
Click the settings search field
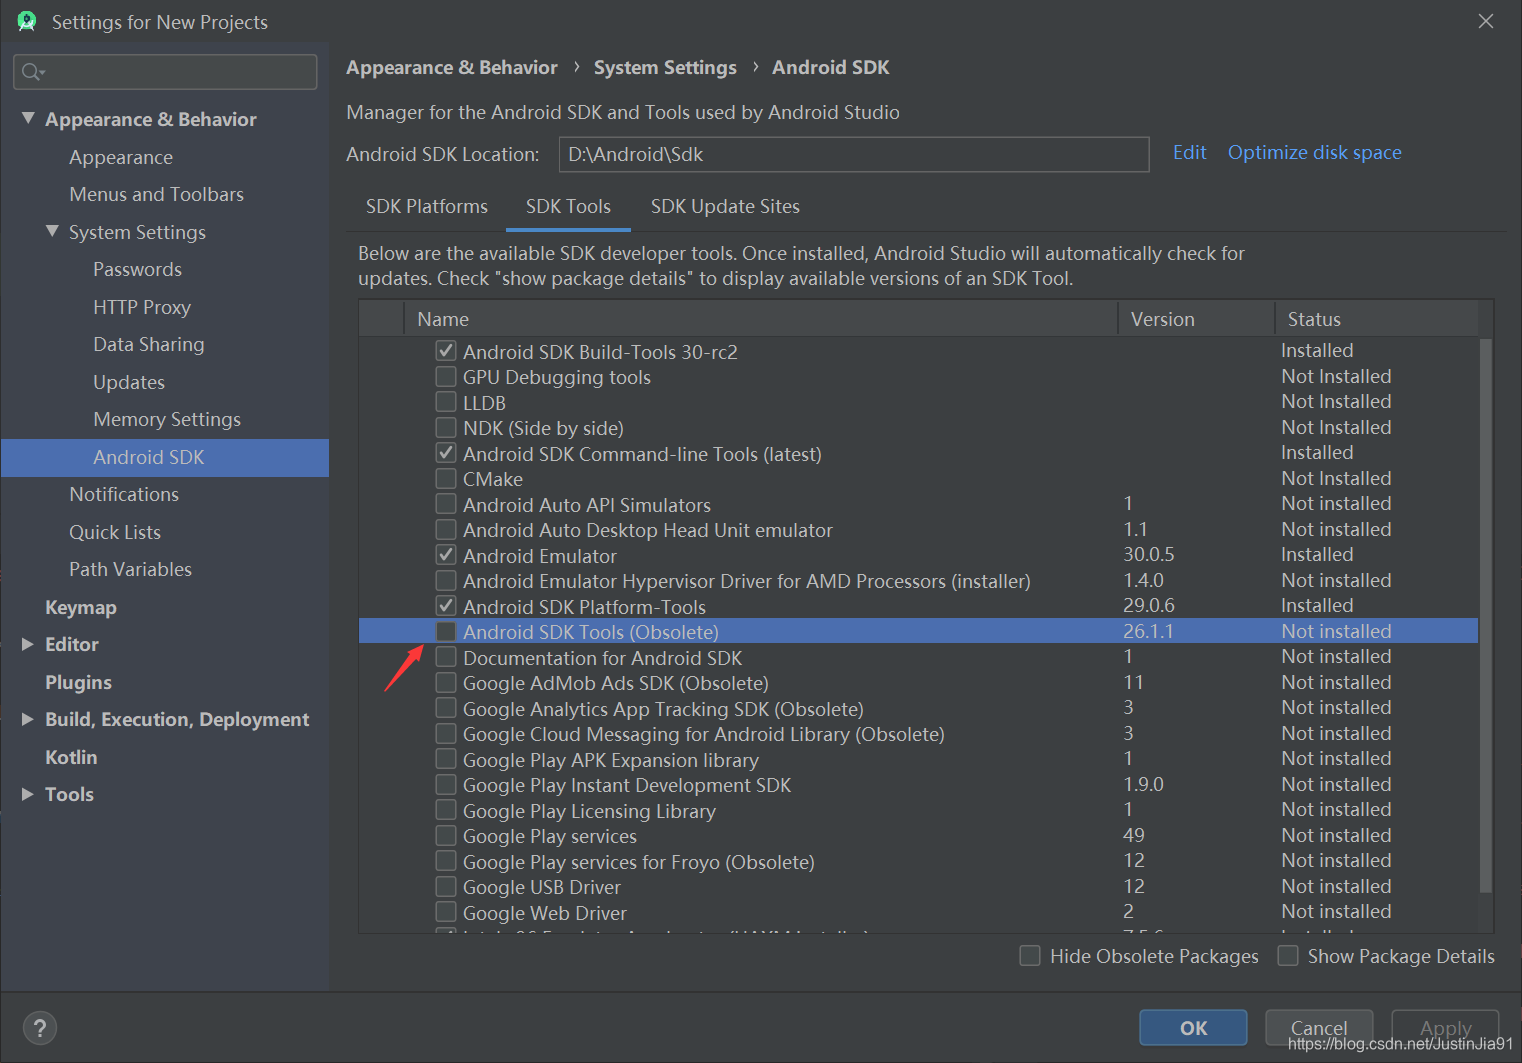(x=165, y=72)
